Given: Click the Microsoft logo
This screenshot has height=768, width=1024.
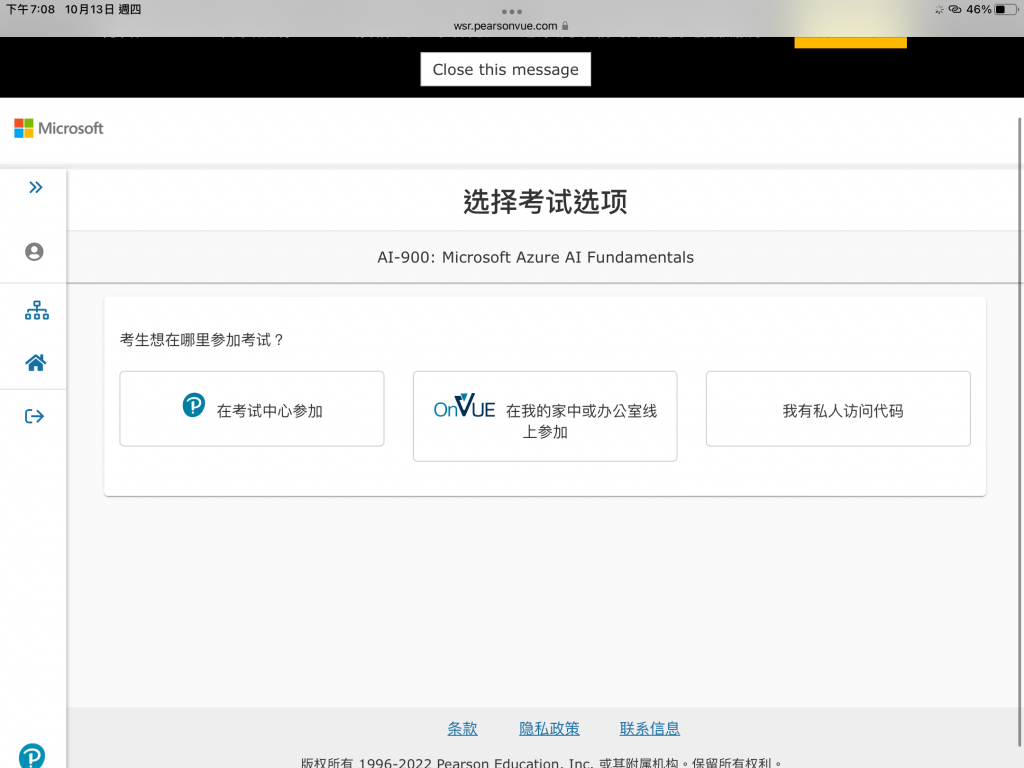Looking at the screenshot, I should (x=59, y=128).
